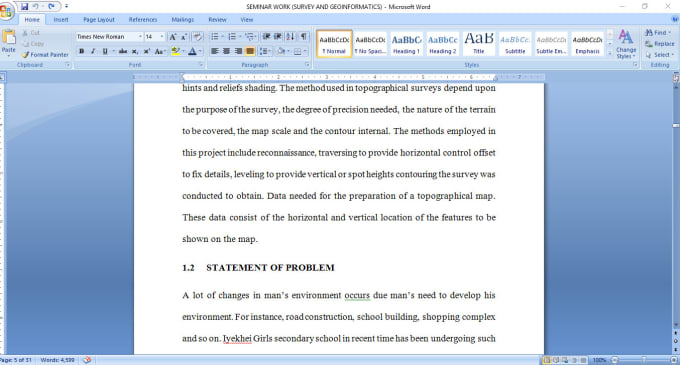Apply the Heading 2 style
Image resolution: width=680 pixels, height=365 pixels.
tap(442, 44)
